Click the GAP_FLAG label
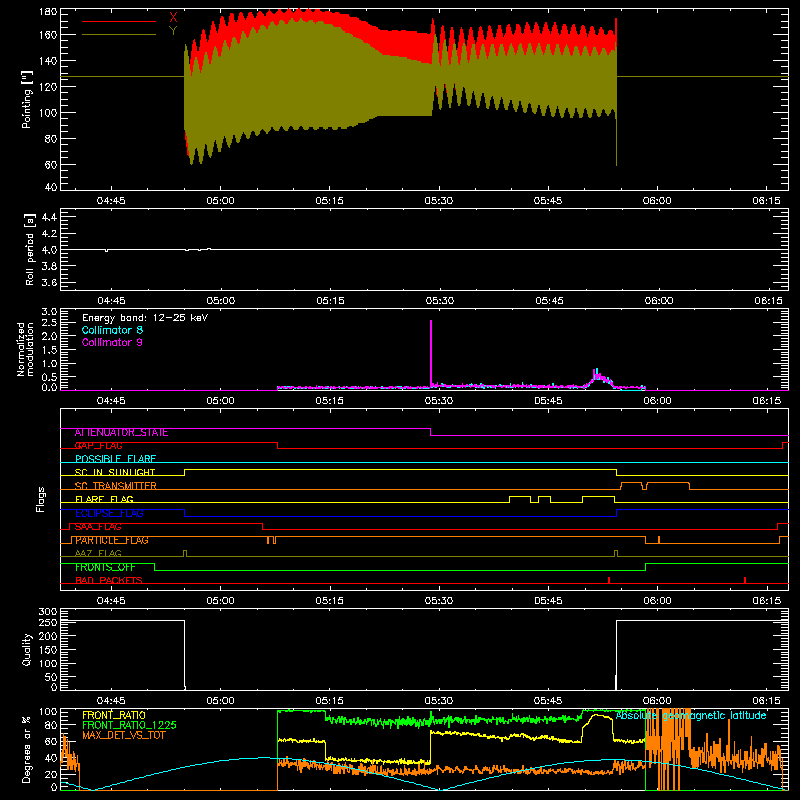 pyautogui.click(x=99, y=445)
